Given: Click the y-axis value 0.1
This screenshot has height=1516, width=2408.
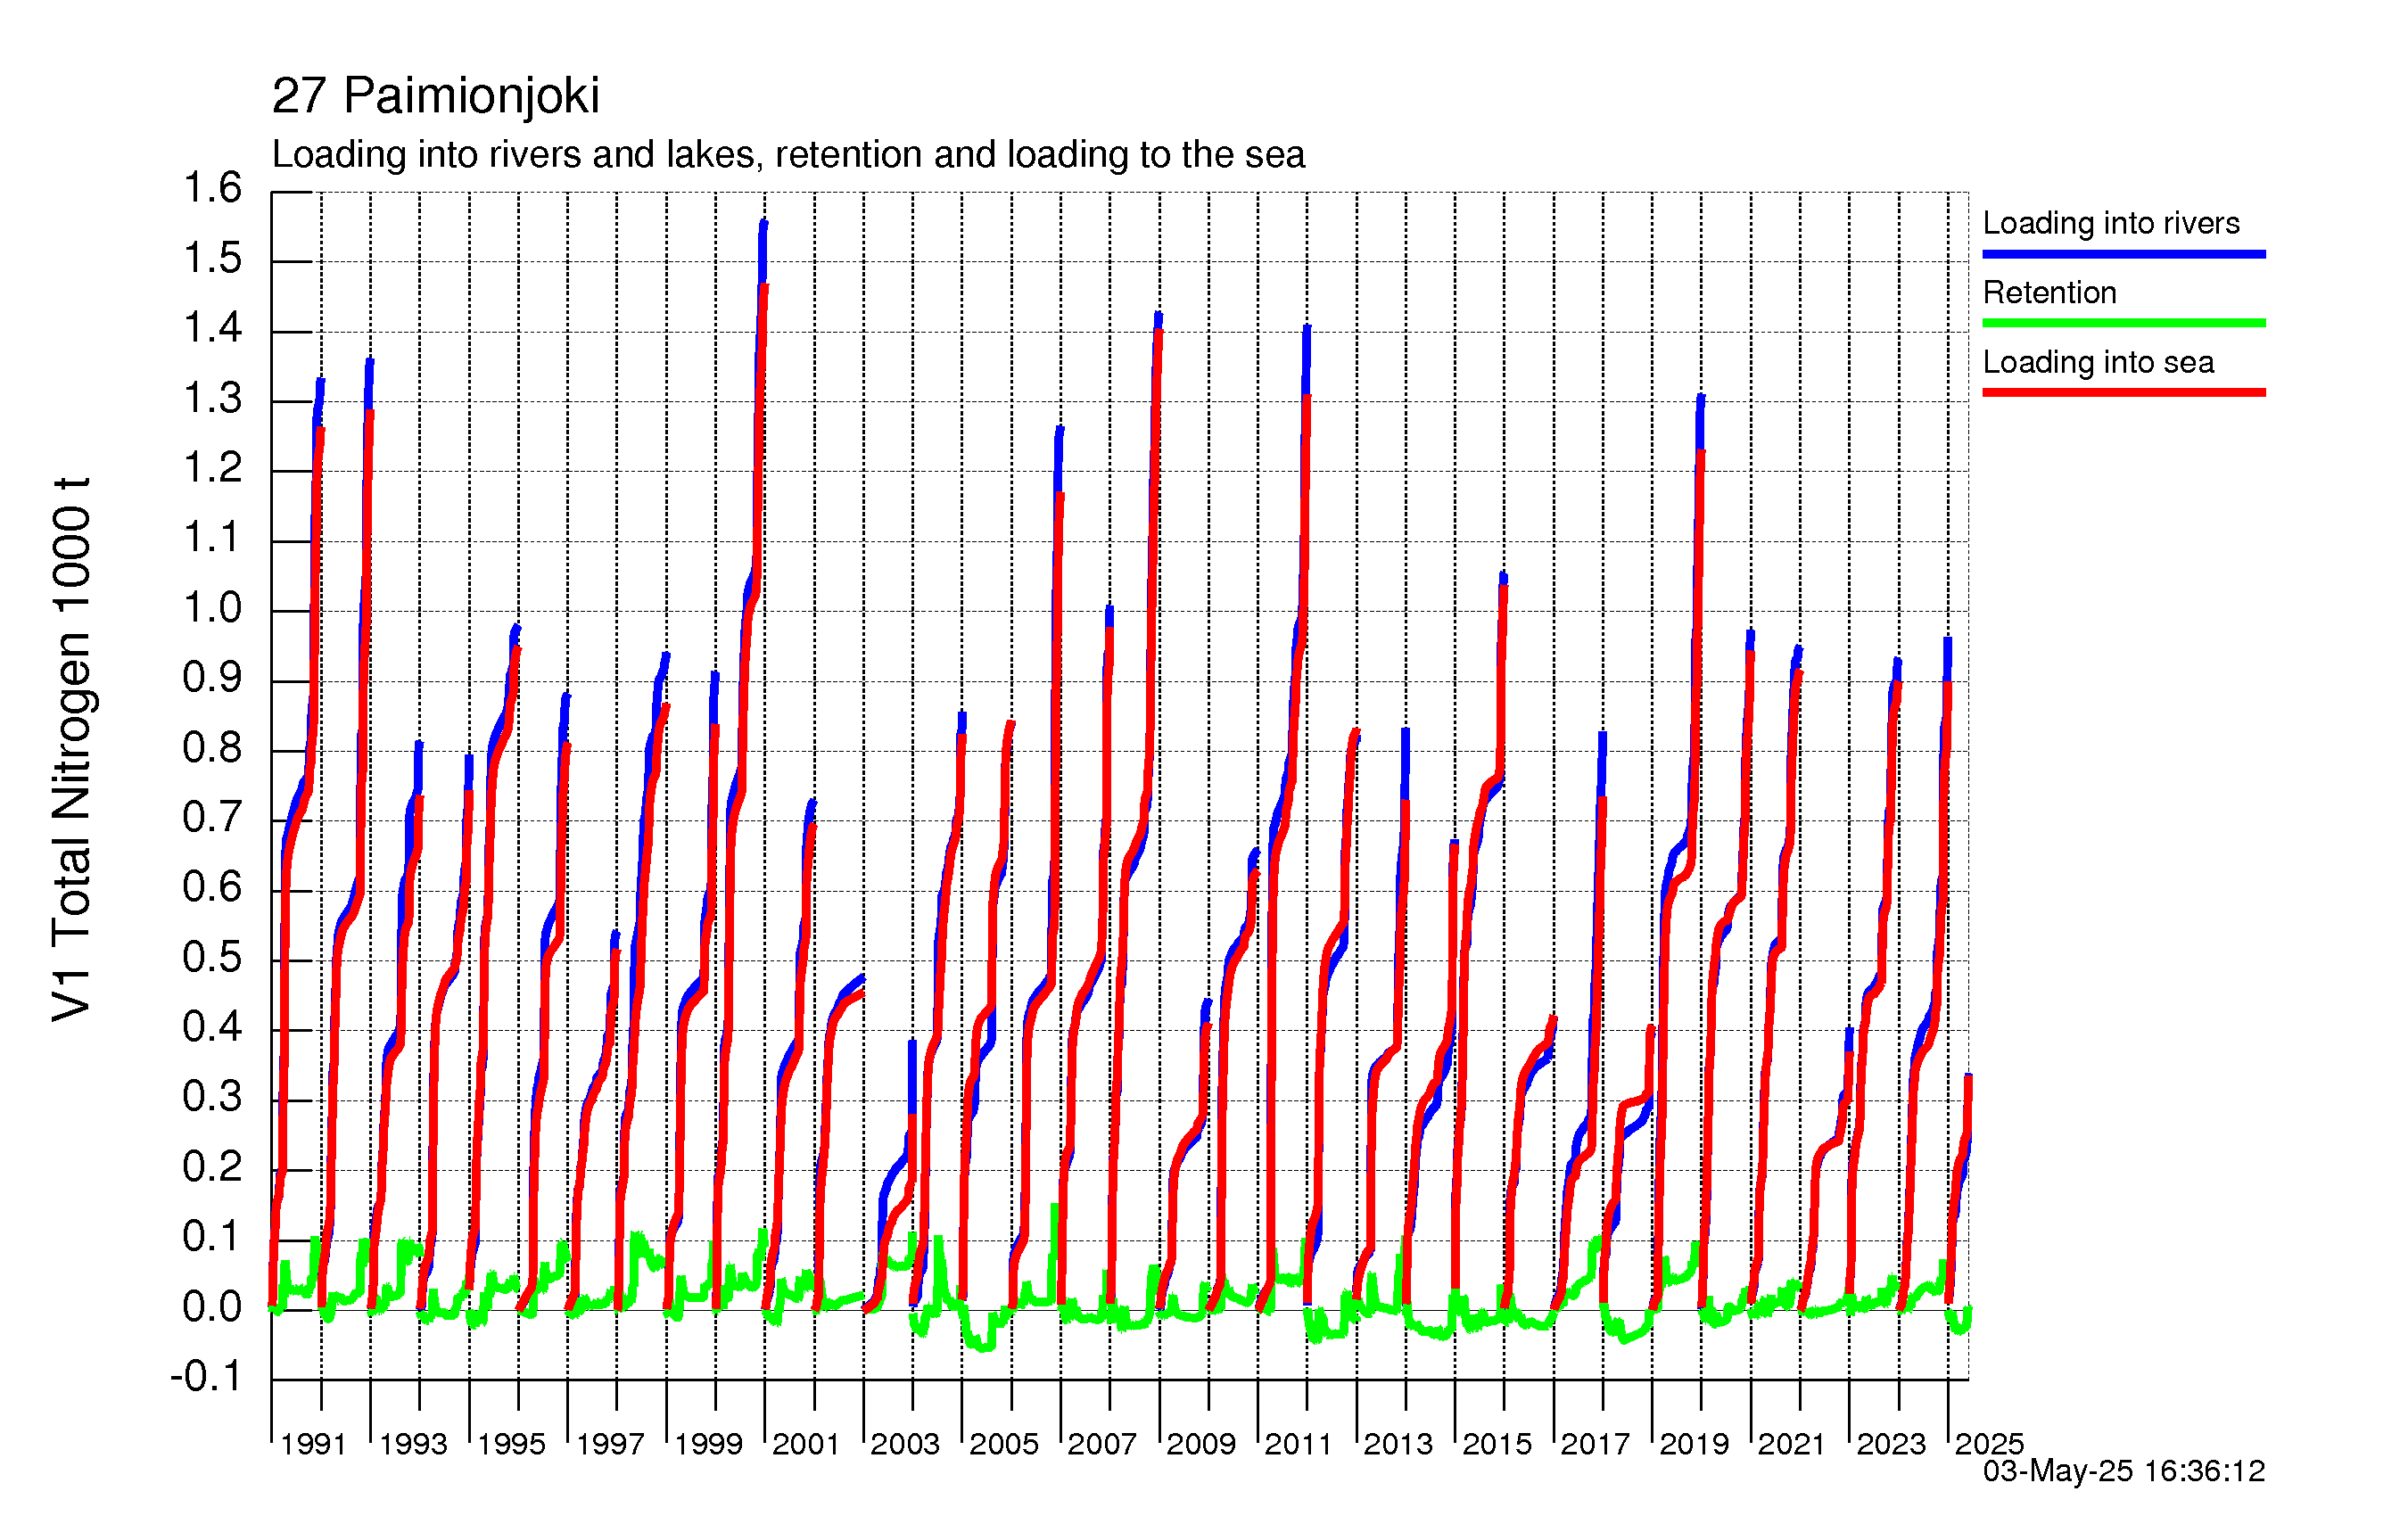Looking at the screenshot, I should [212, 1237].
